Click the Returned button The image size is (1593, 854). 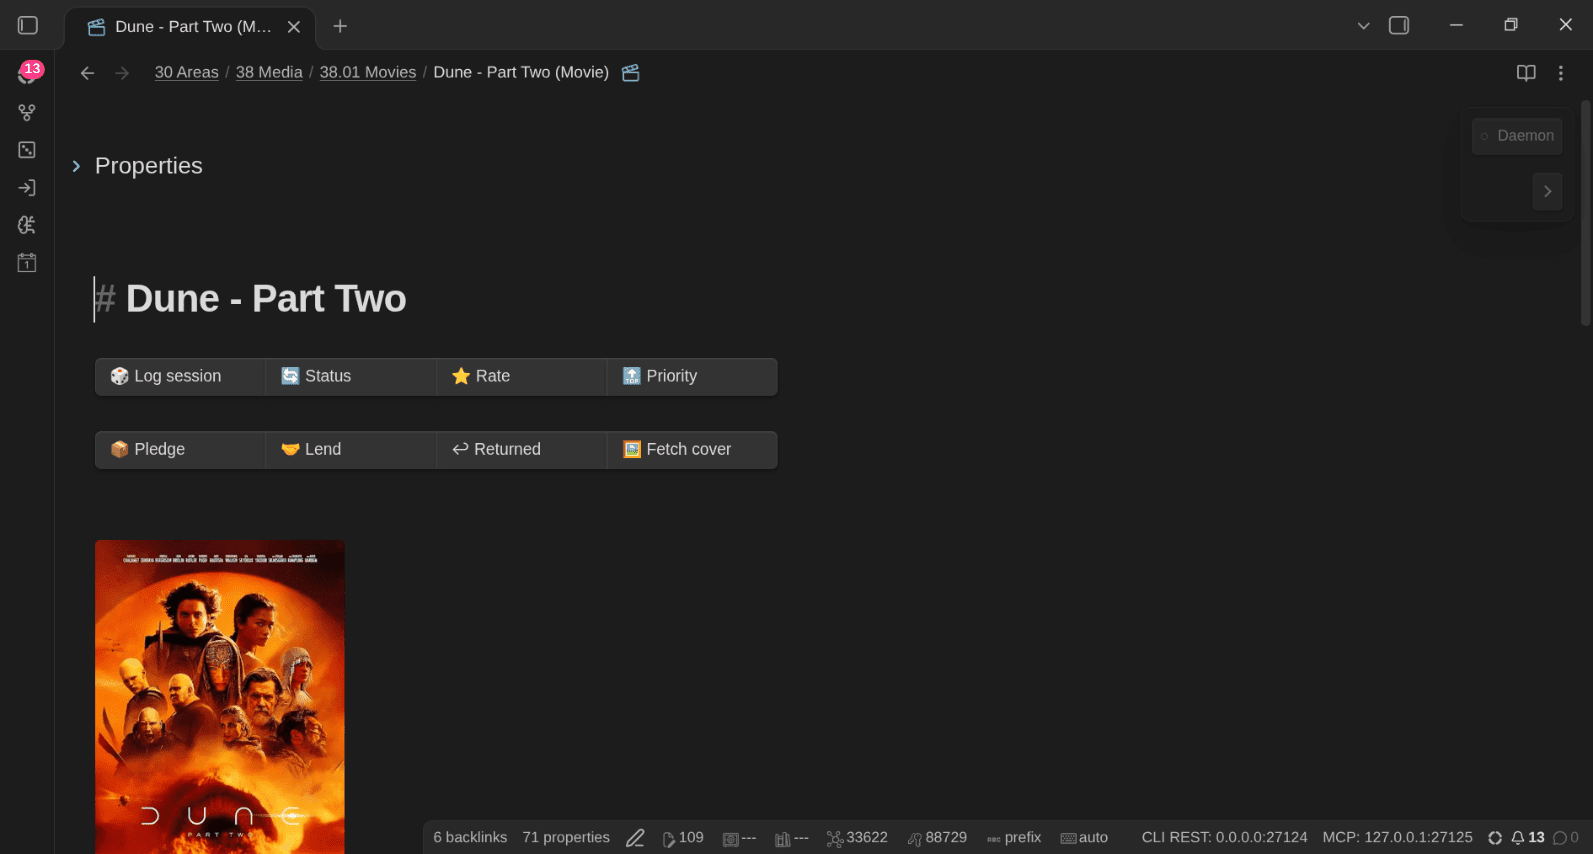click(522, 450)
